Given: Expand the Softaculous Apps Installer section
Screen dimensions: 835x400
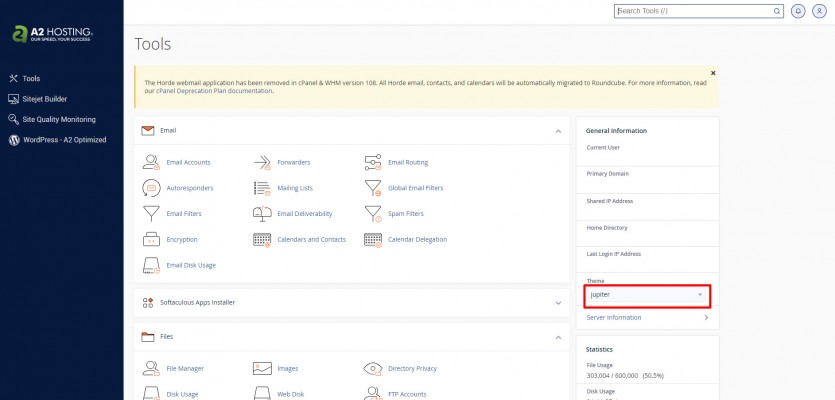Looking at the screenshot, I should tap(558, 302).
